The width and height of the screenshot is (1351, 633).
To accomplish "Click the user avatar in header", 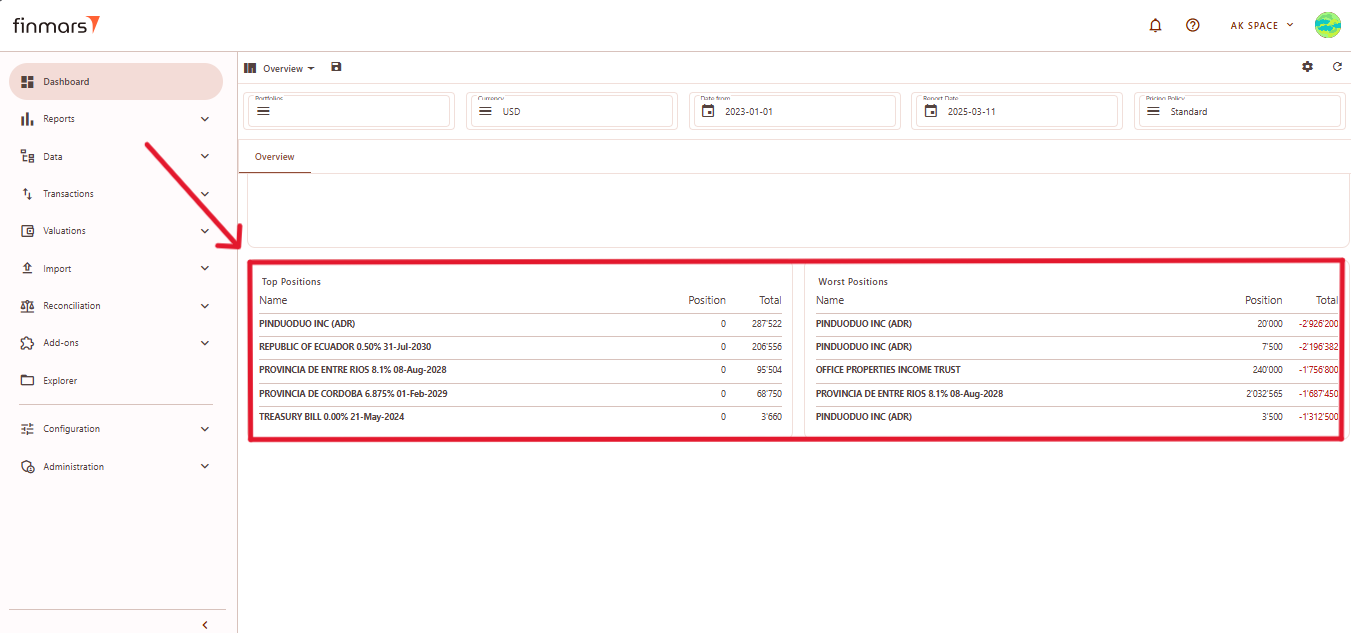I will pyautogui.click(x=1327, y=25).
